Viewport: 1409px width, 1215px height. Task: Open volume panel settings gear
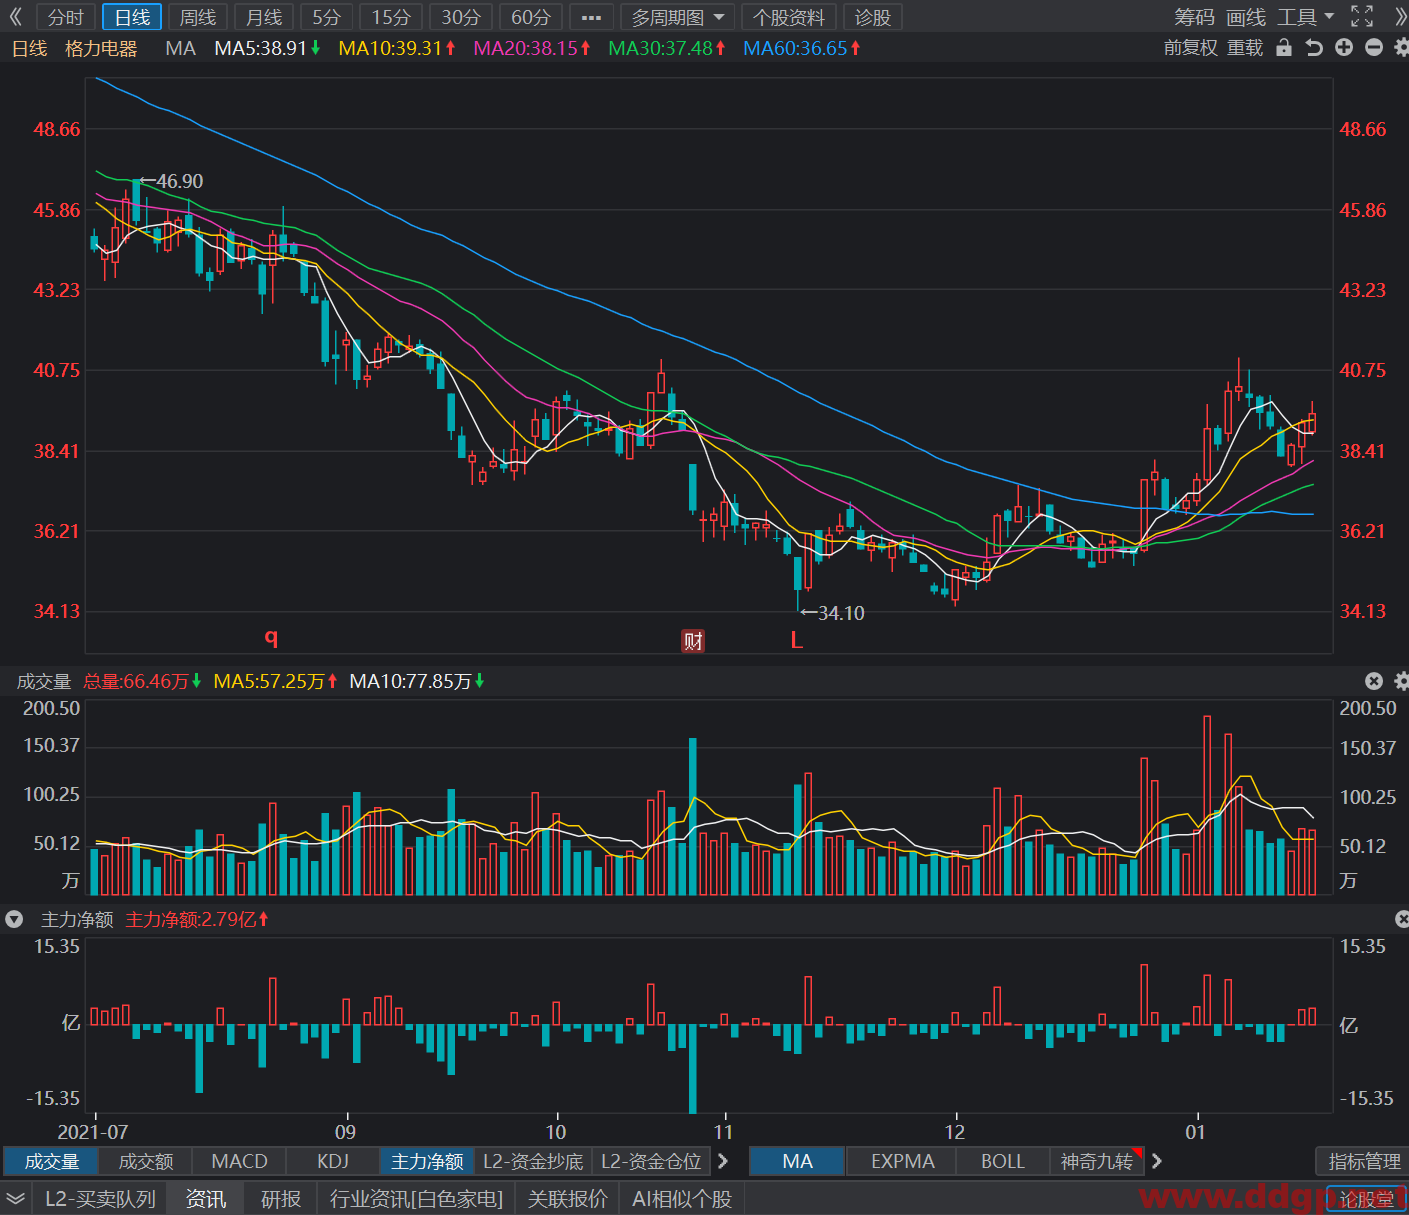click(1401, 681)
